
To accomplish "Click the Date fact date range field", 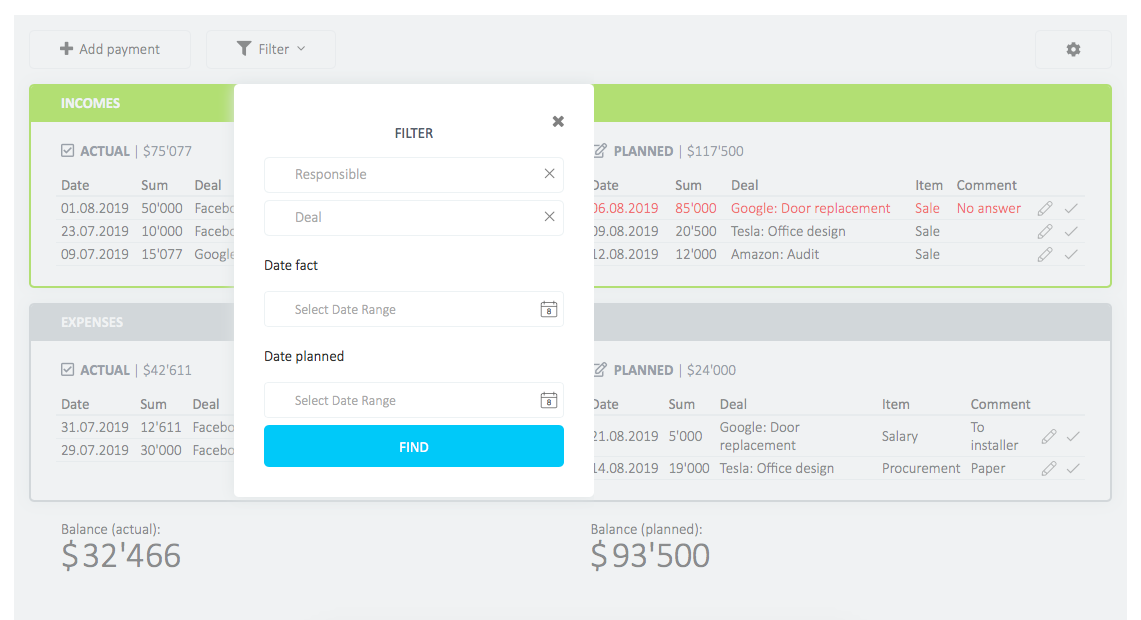I will tap(413, 309).
